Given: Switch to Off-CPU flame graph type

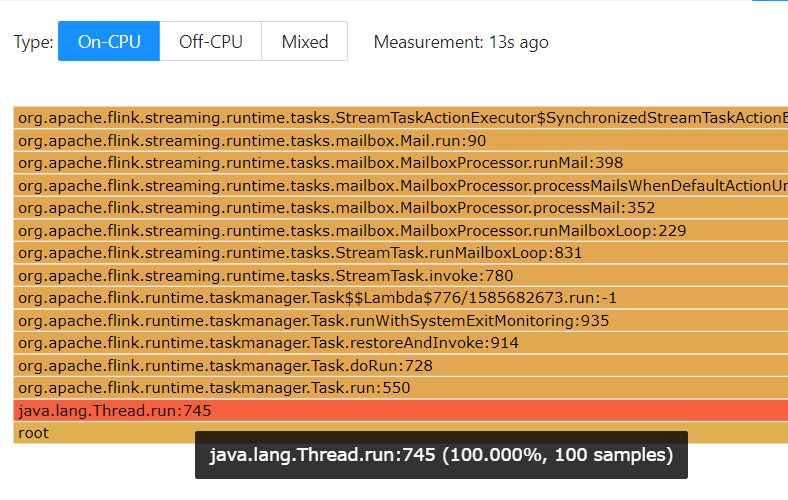Looking at the screenshot, I should (x=210, y=42).
